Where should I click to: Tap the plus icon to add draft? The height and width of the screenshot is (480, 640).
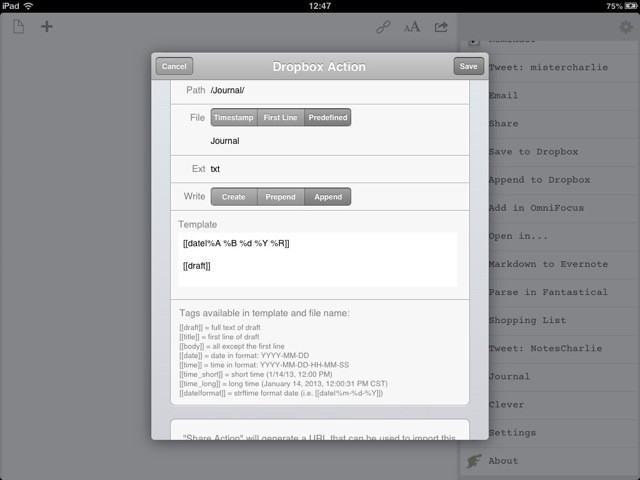click(x=46, y=27)
